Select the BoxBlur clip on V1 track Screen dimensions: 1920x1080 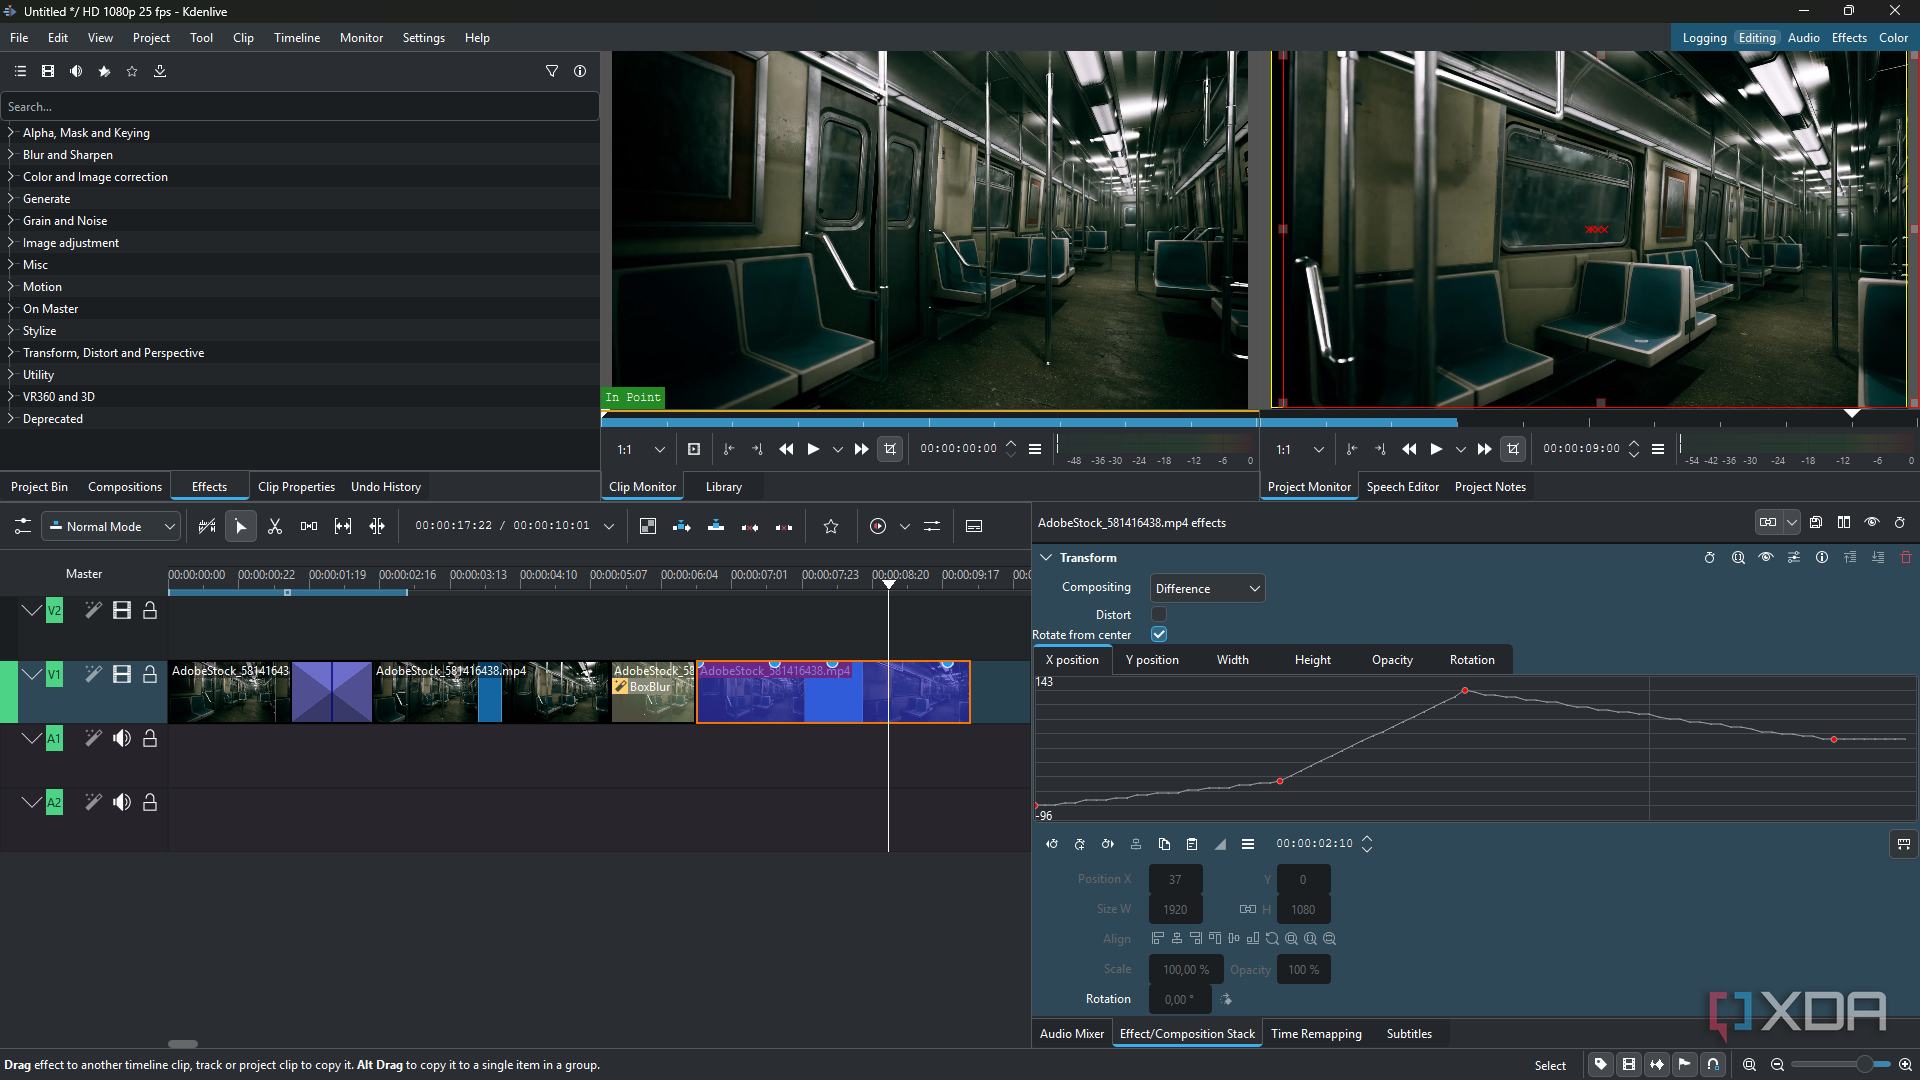[x=653, y=691]
